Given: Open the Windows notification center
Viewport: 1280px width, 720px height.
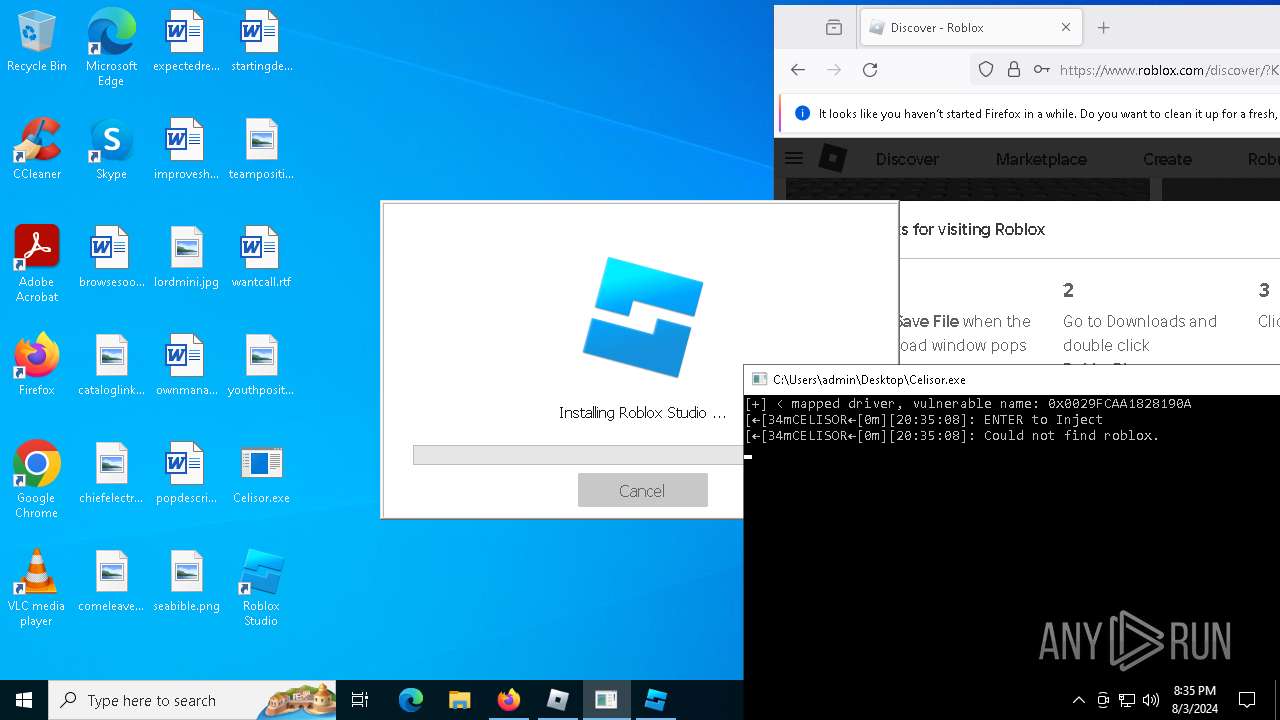Looking at the screenshot, I should click(x=1247, y=700).
